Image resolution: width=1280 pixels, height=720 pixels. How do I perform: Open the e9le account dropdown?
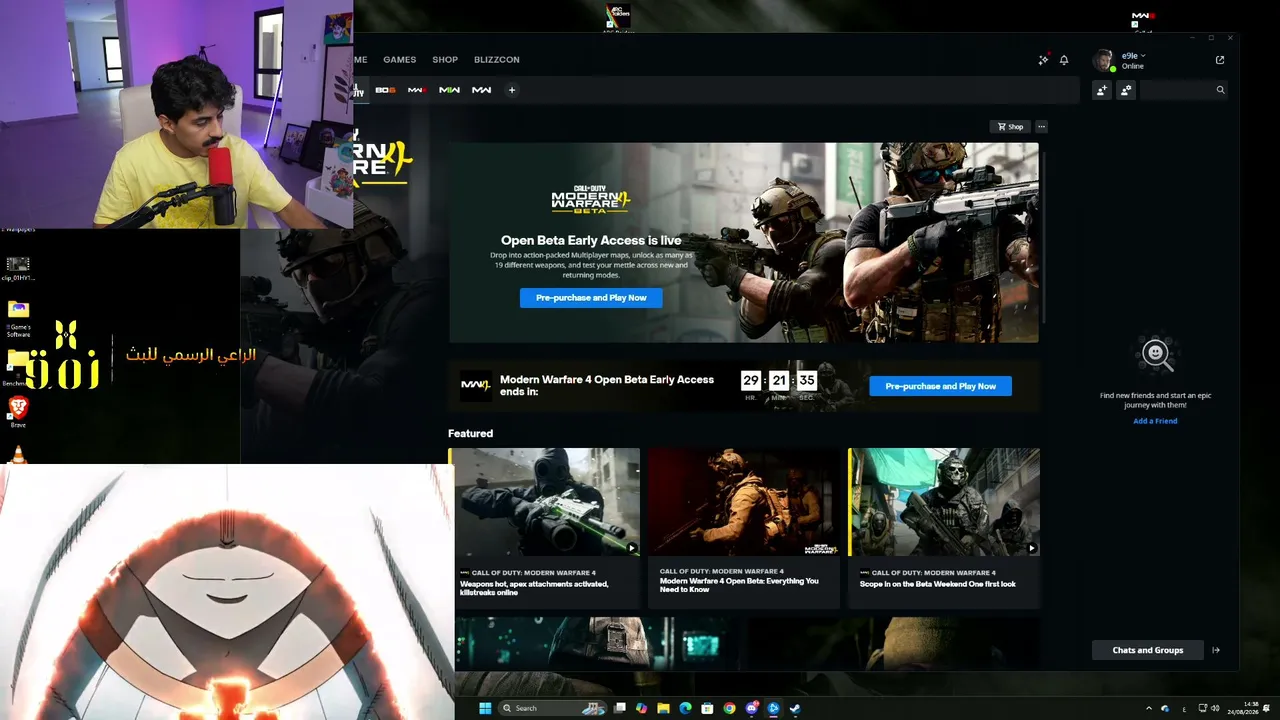tap(1134, 56)
